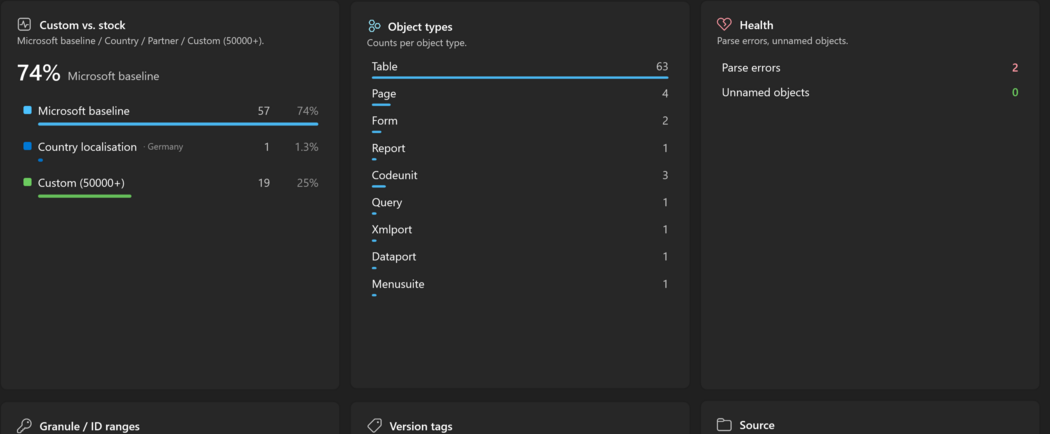Click the Counts per object type subtitle
1050x434 pixels.
tap(417, 43)
